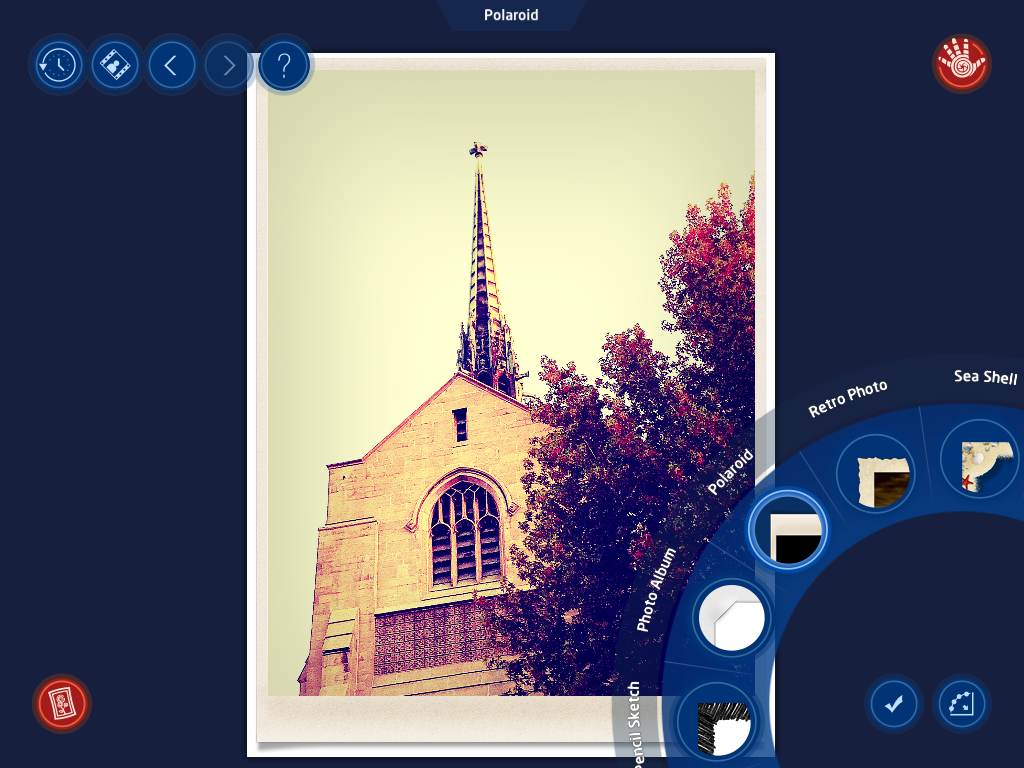Click the Photo Album label
1024x768 pixels.
click(x=656, y=590)
